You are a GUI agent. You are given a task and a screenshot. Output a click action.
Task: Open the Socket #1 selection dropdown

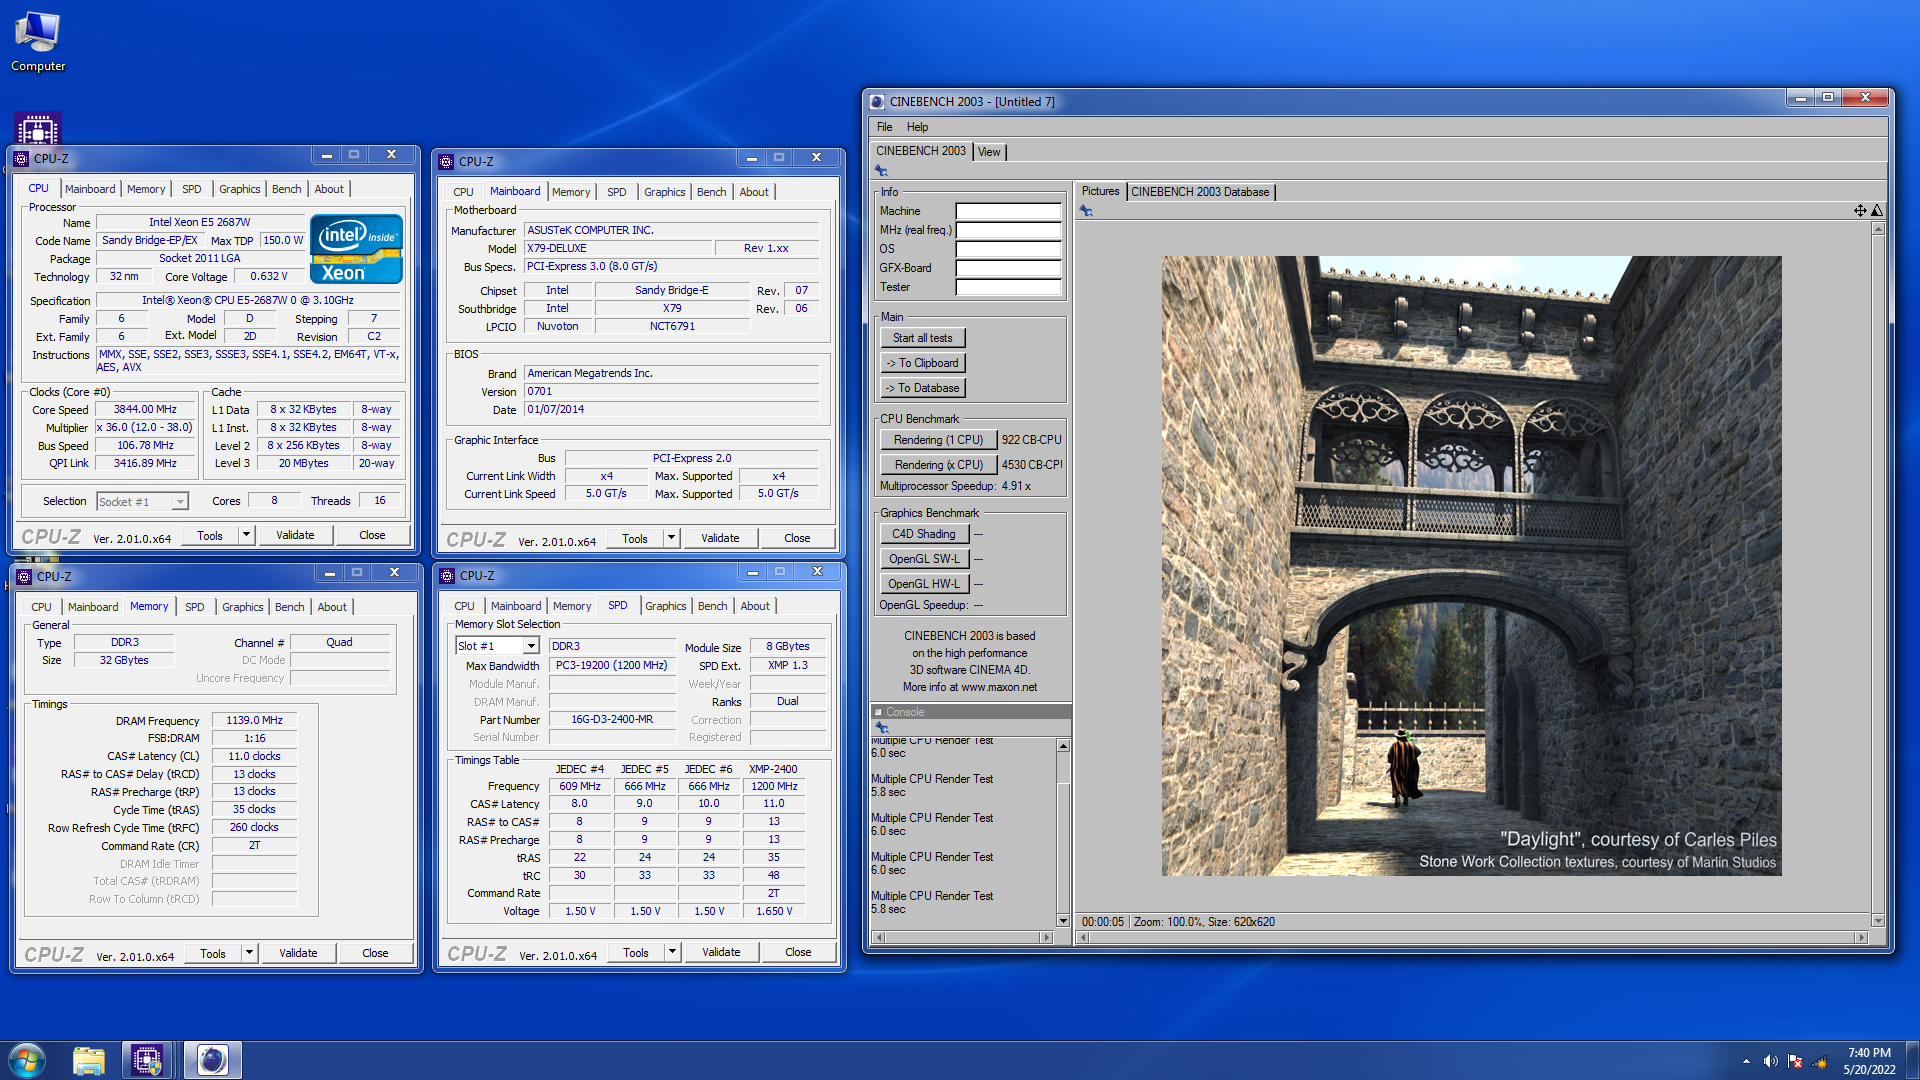(179, 502)
